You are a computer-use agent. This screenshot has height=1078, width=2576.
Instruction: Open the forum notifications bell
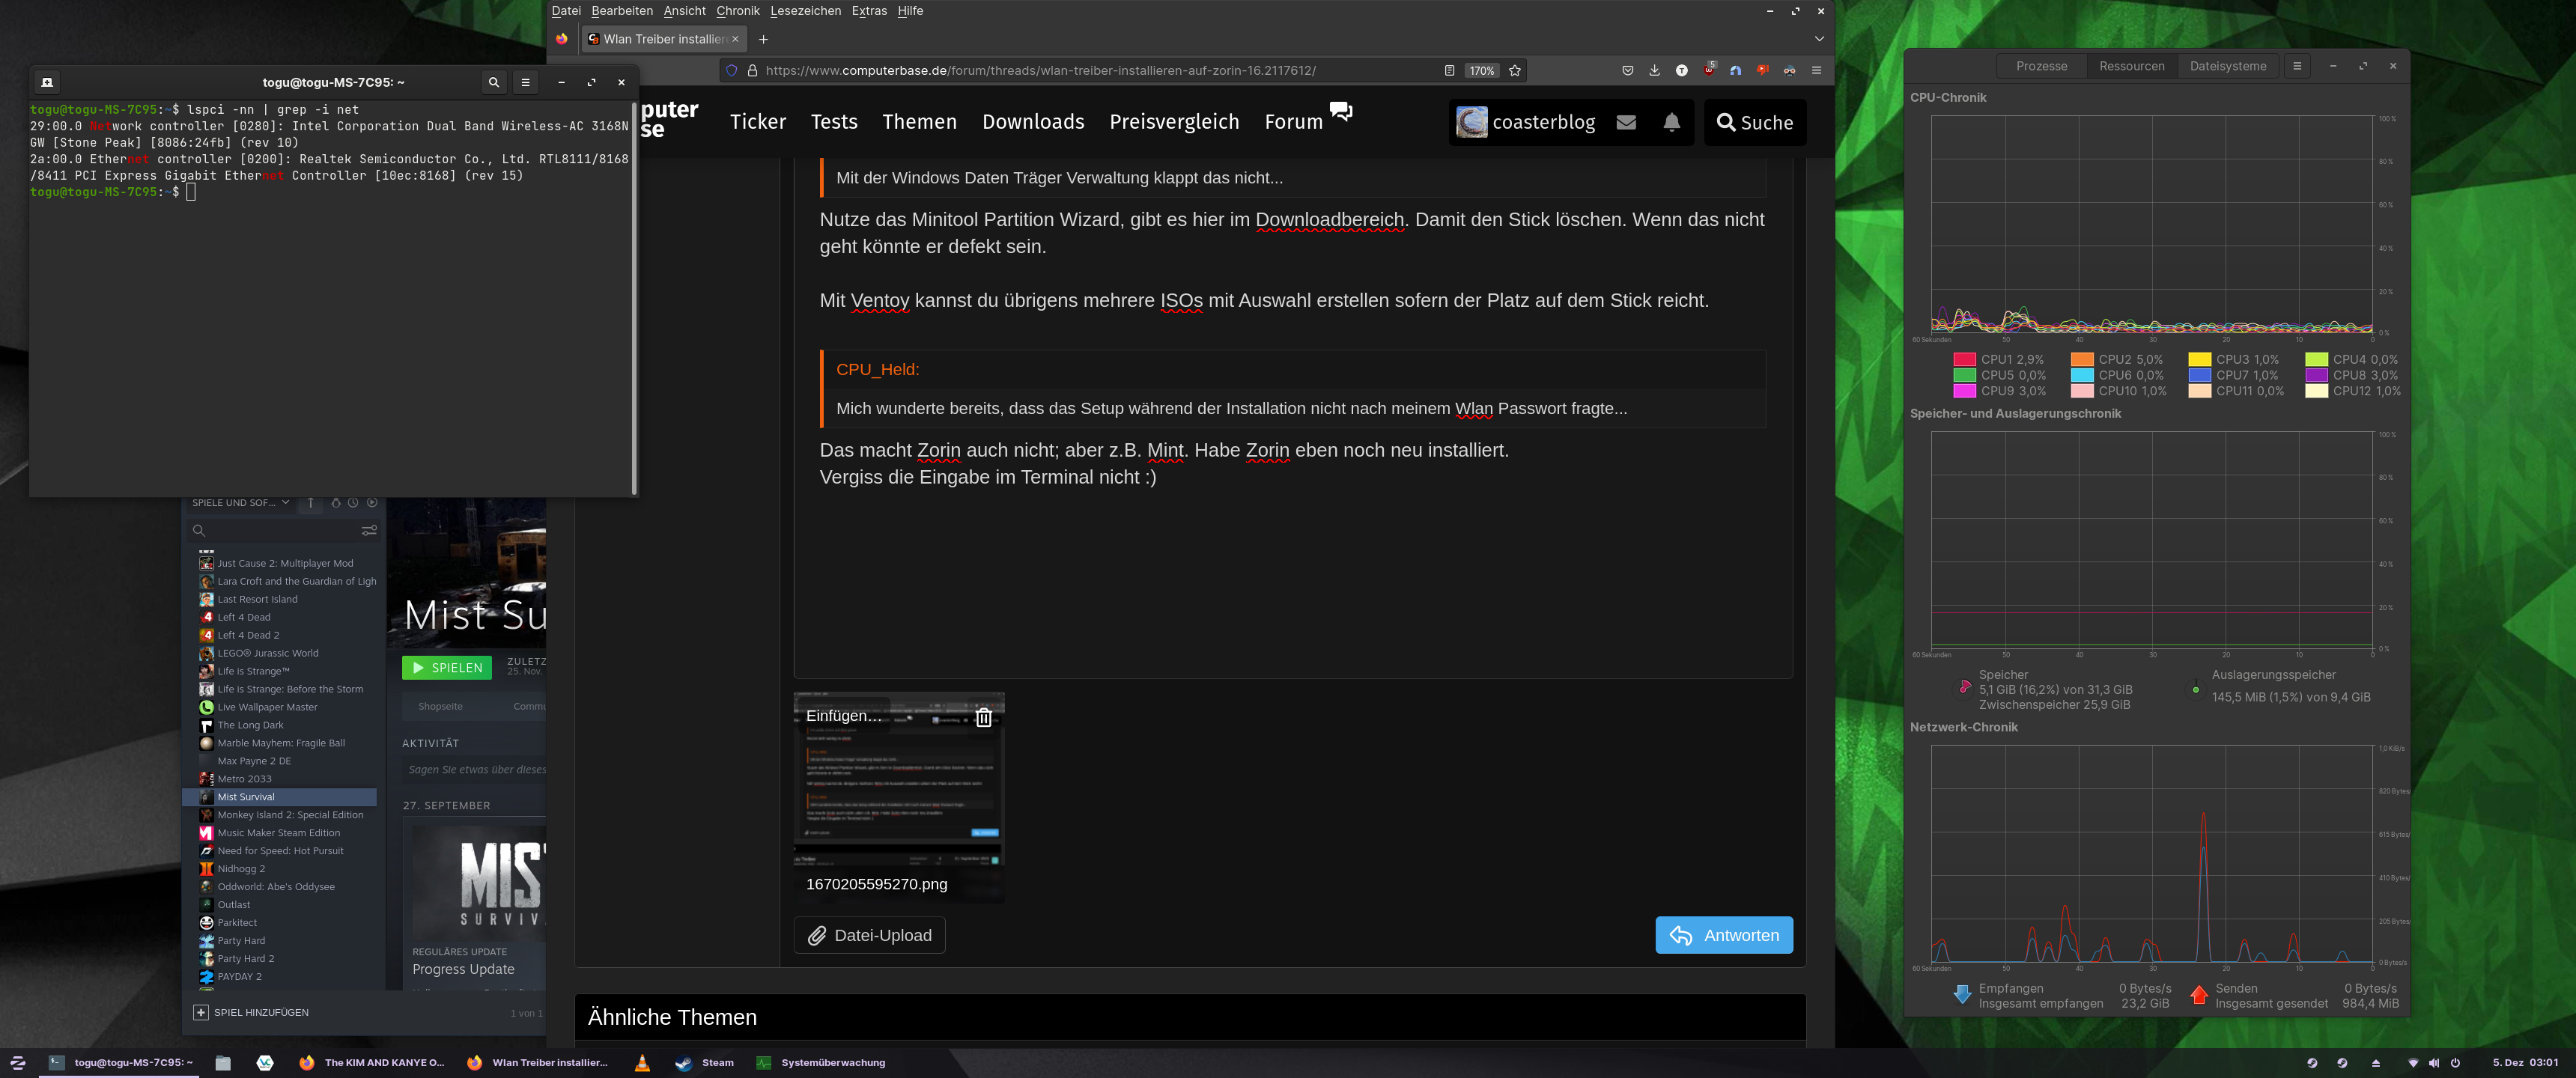[1671, 122]
